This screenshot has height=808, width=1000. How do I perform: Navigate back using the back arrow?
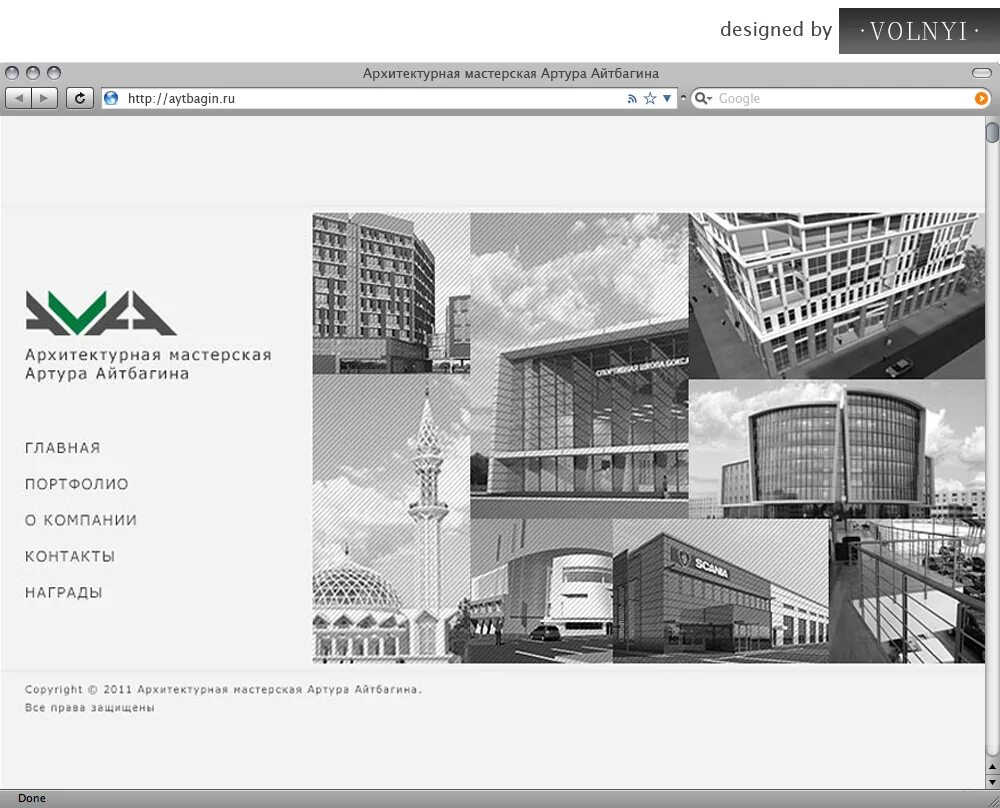17,98
